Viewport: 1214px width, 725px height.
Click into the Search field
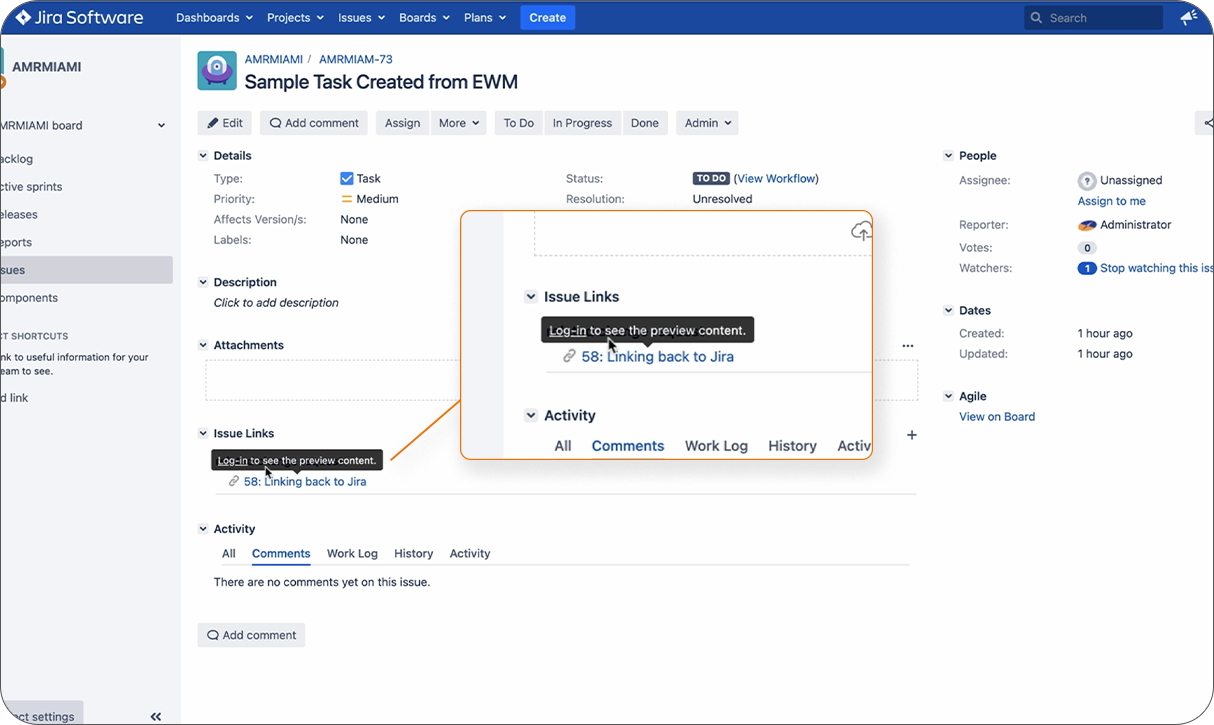1094,18
